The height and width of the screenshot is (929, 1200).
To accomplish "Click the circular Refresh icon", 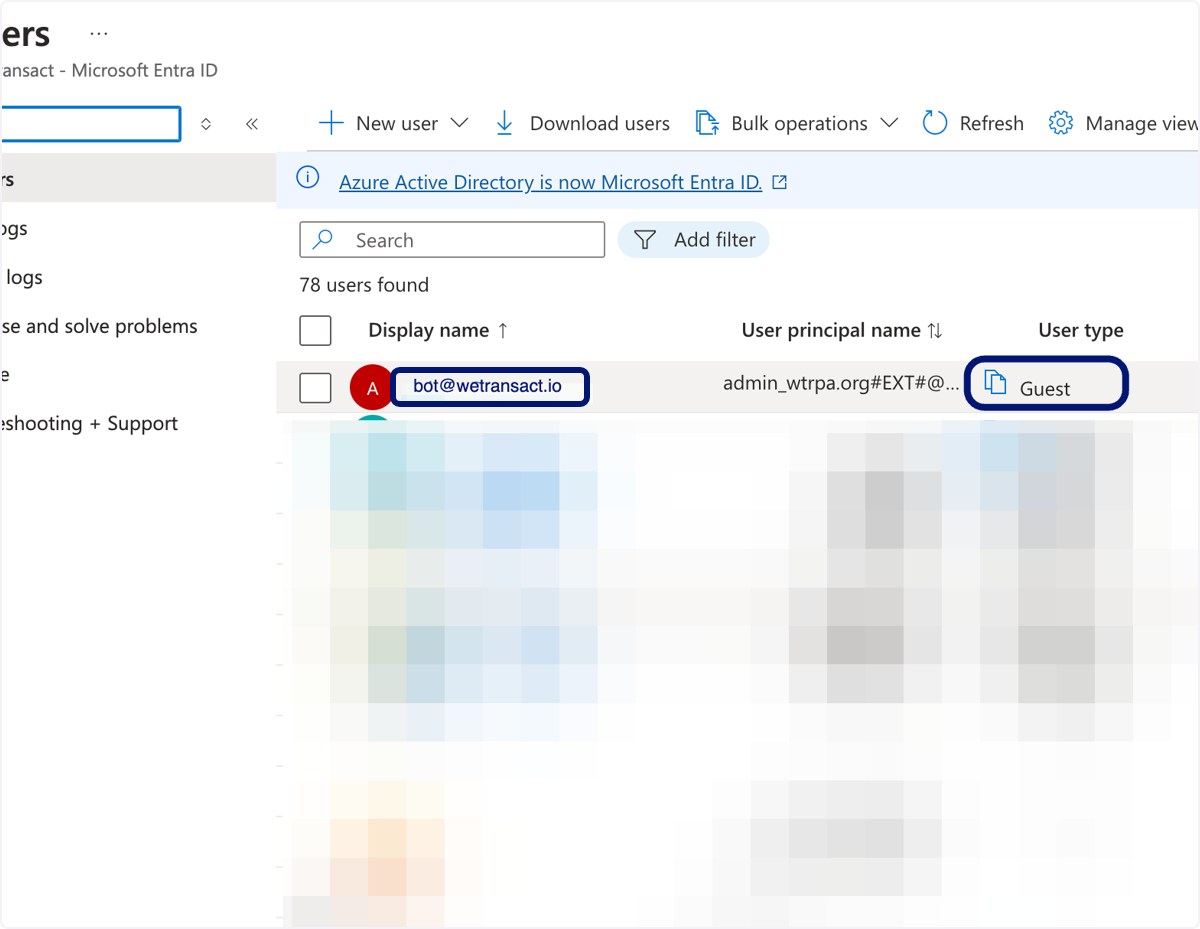I will [935, 123].
